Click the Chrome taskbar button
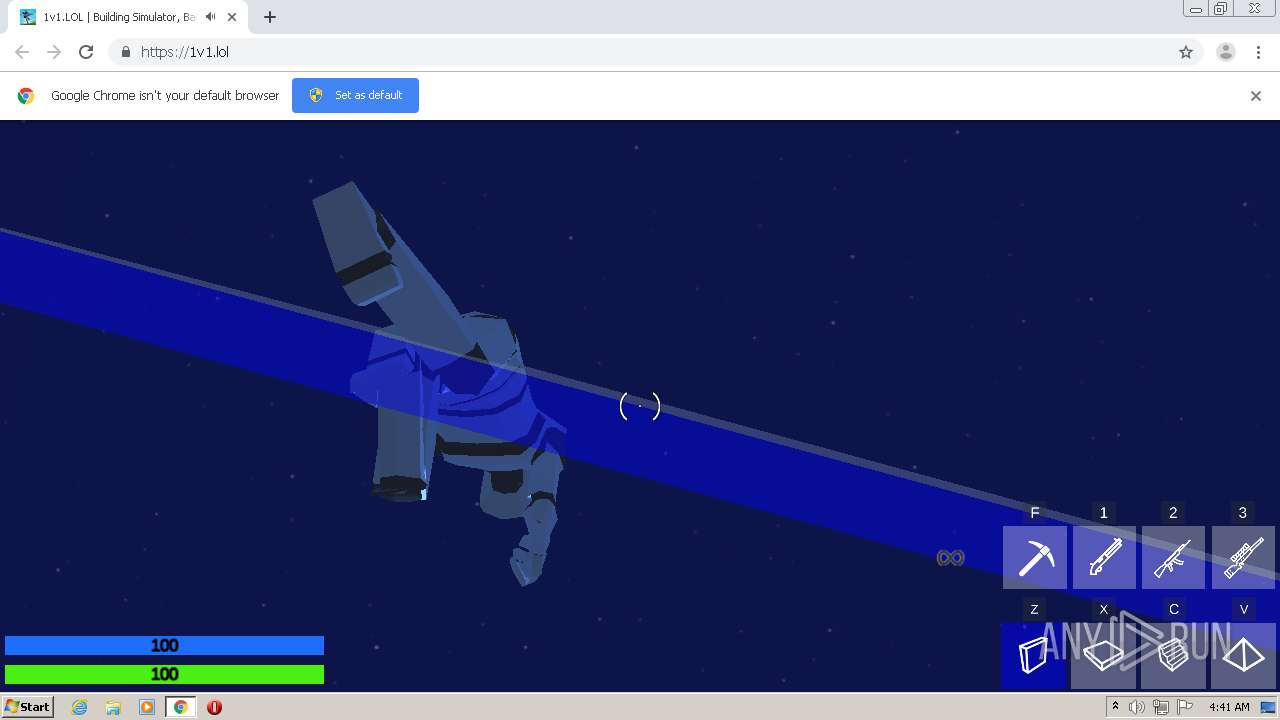1280x720 pixels. point(180,707)
